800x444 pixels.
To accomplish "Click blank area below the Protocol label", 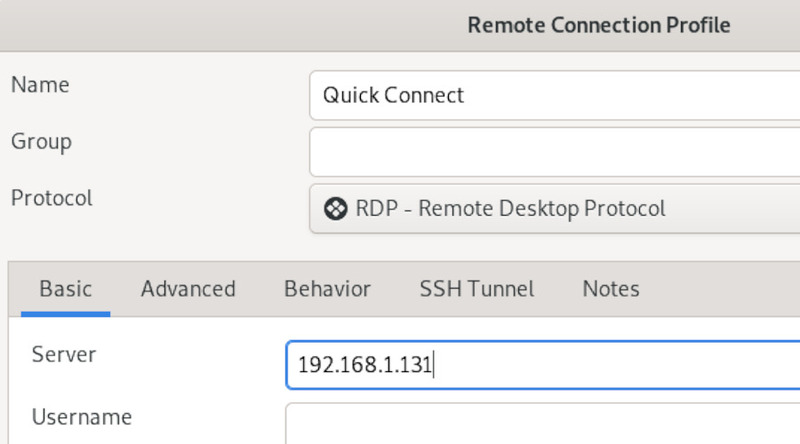I will 100,240.
